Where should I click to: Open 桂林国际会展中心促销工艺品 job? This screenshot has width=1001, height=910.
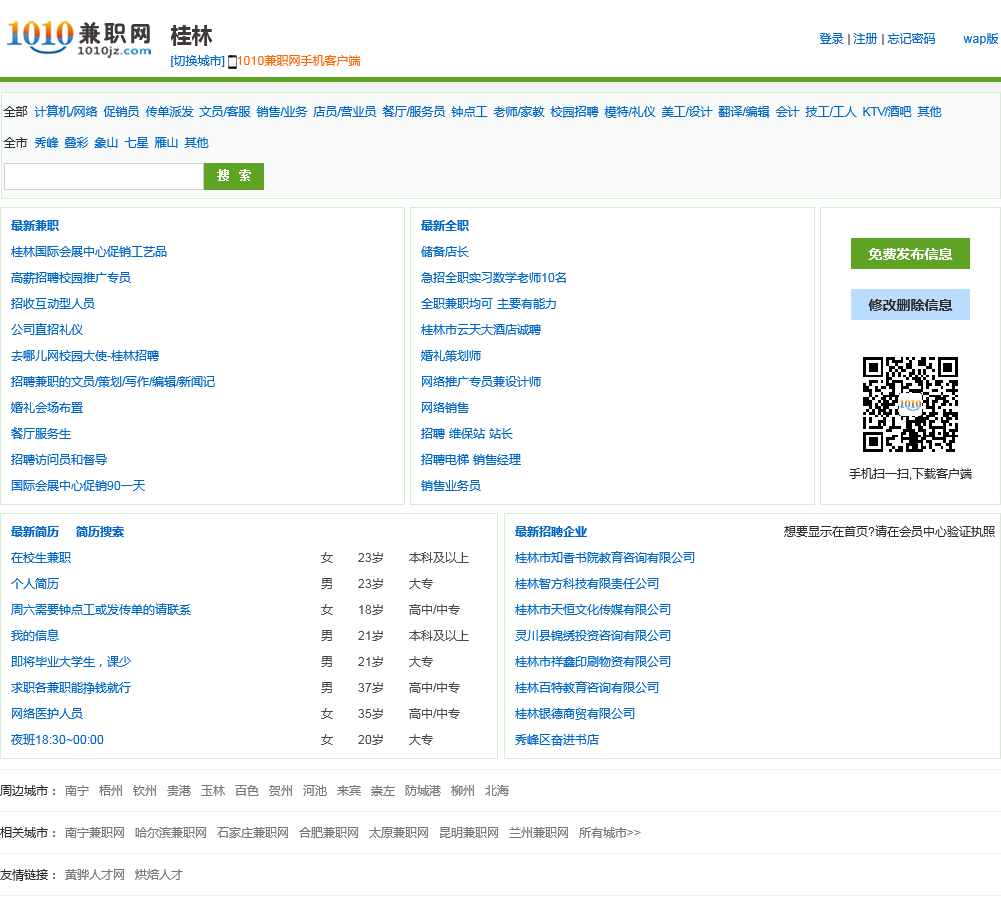(x=89, y=252)
